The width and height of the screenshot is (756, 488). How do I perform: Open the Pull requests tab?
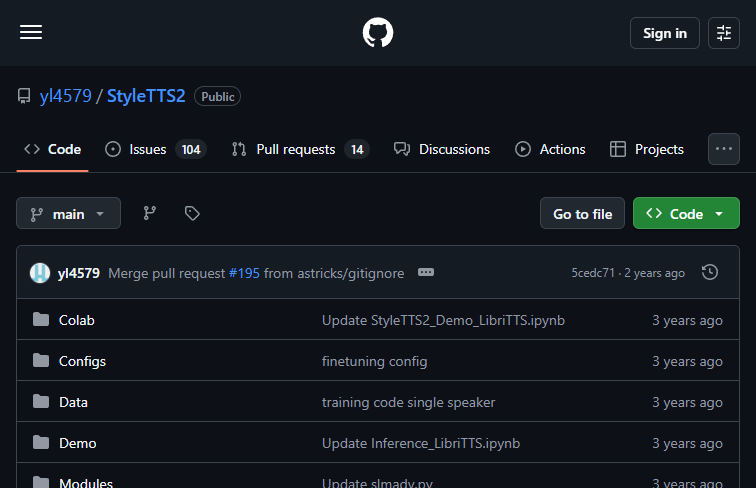coord(300,149)
